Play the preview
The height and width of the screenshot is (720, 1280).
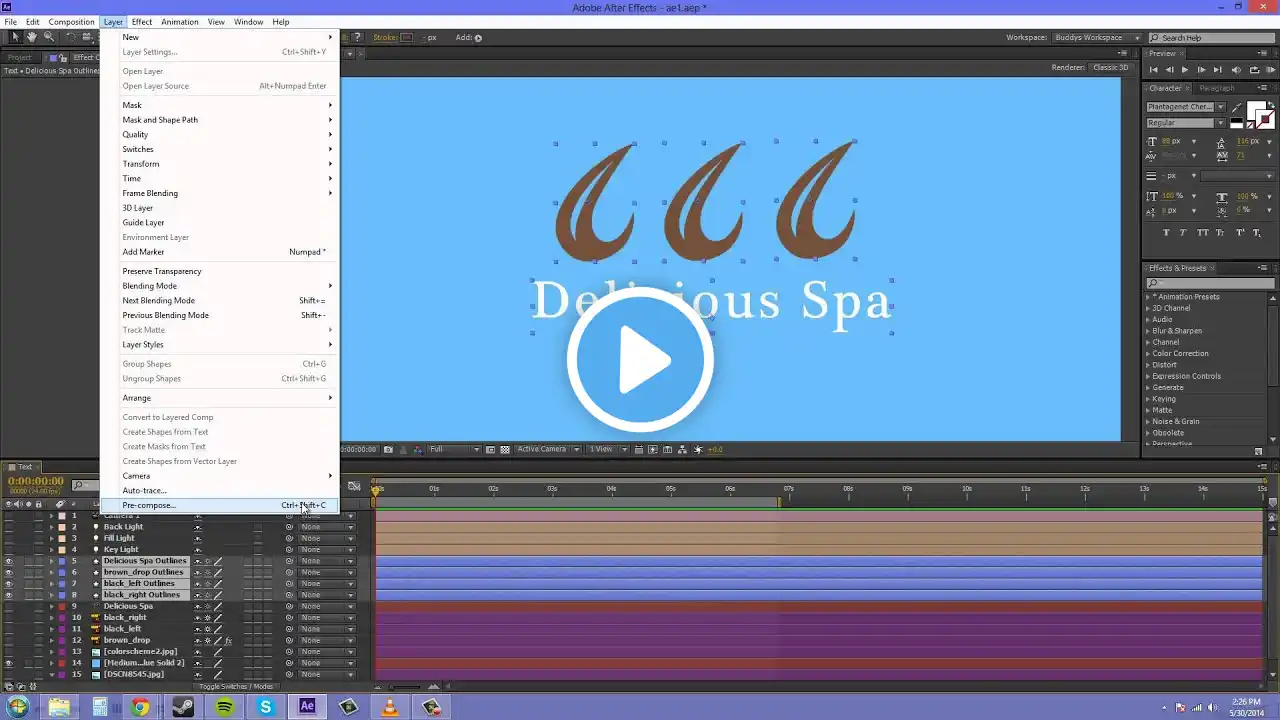(1185, 70)
